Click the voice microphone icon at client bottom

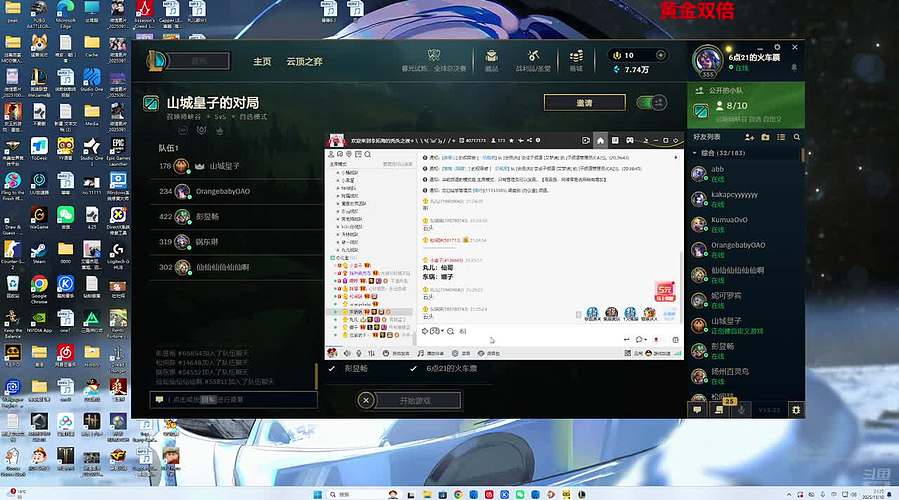pyautogui.click(x=741, y=410)
